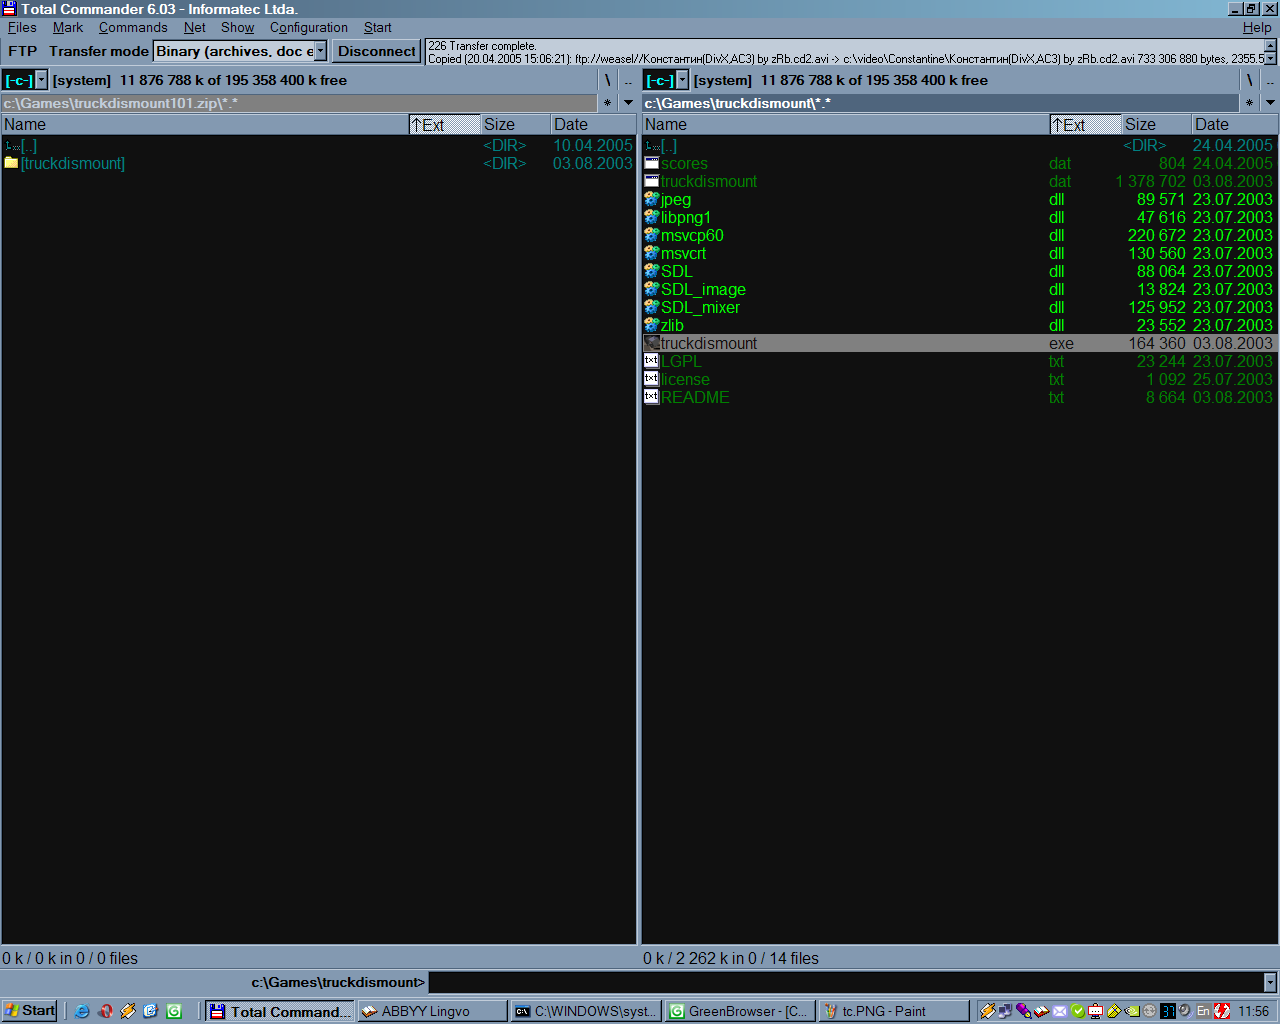
Task: Click the scores dat file icon
Action: 651,163
